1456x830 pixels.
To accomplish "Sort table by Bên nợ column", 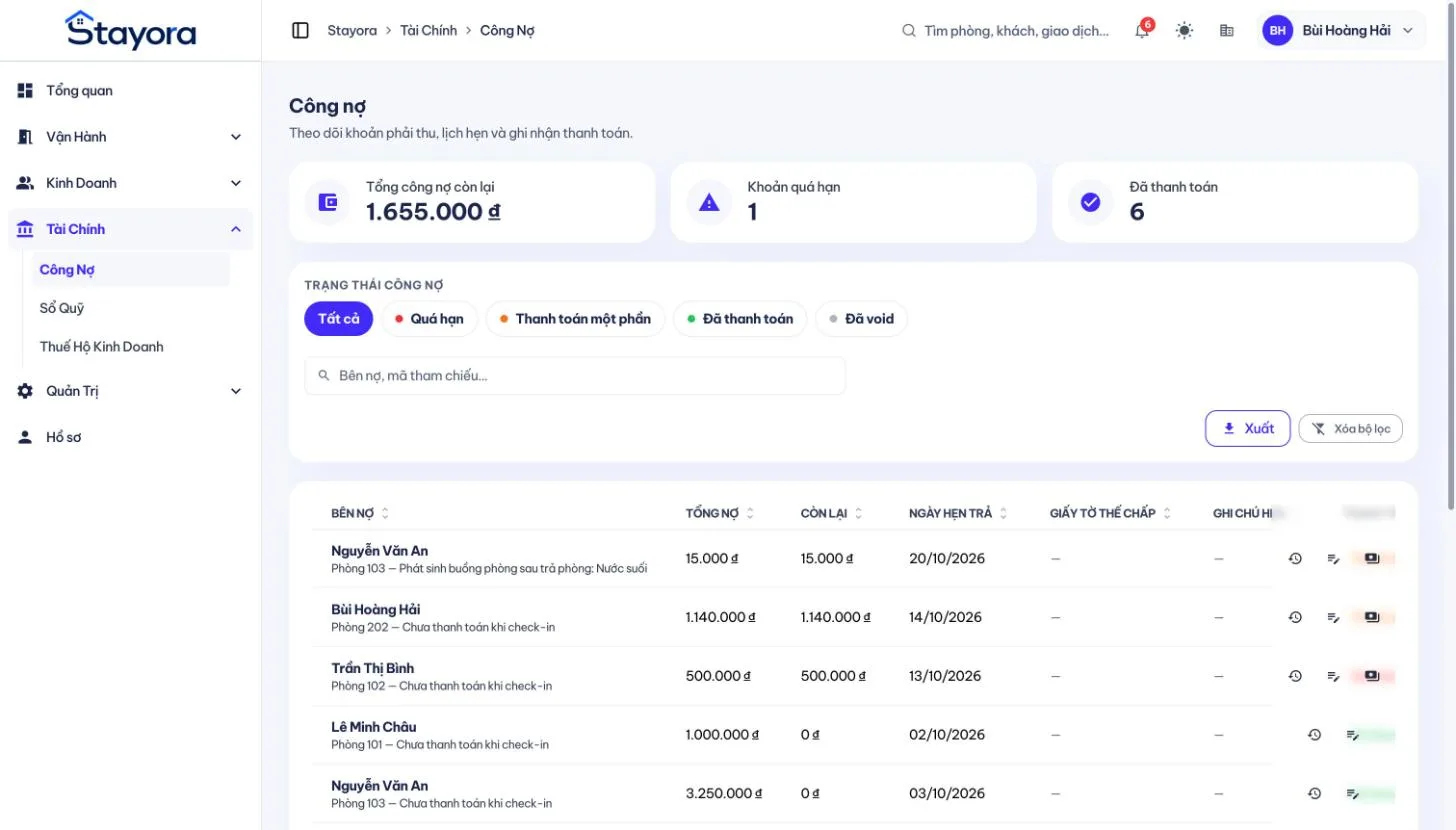I will click(x=360, y=513).
